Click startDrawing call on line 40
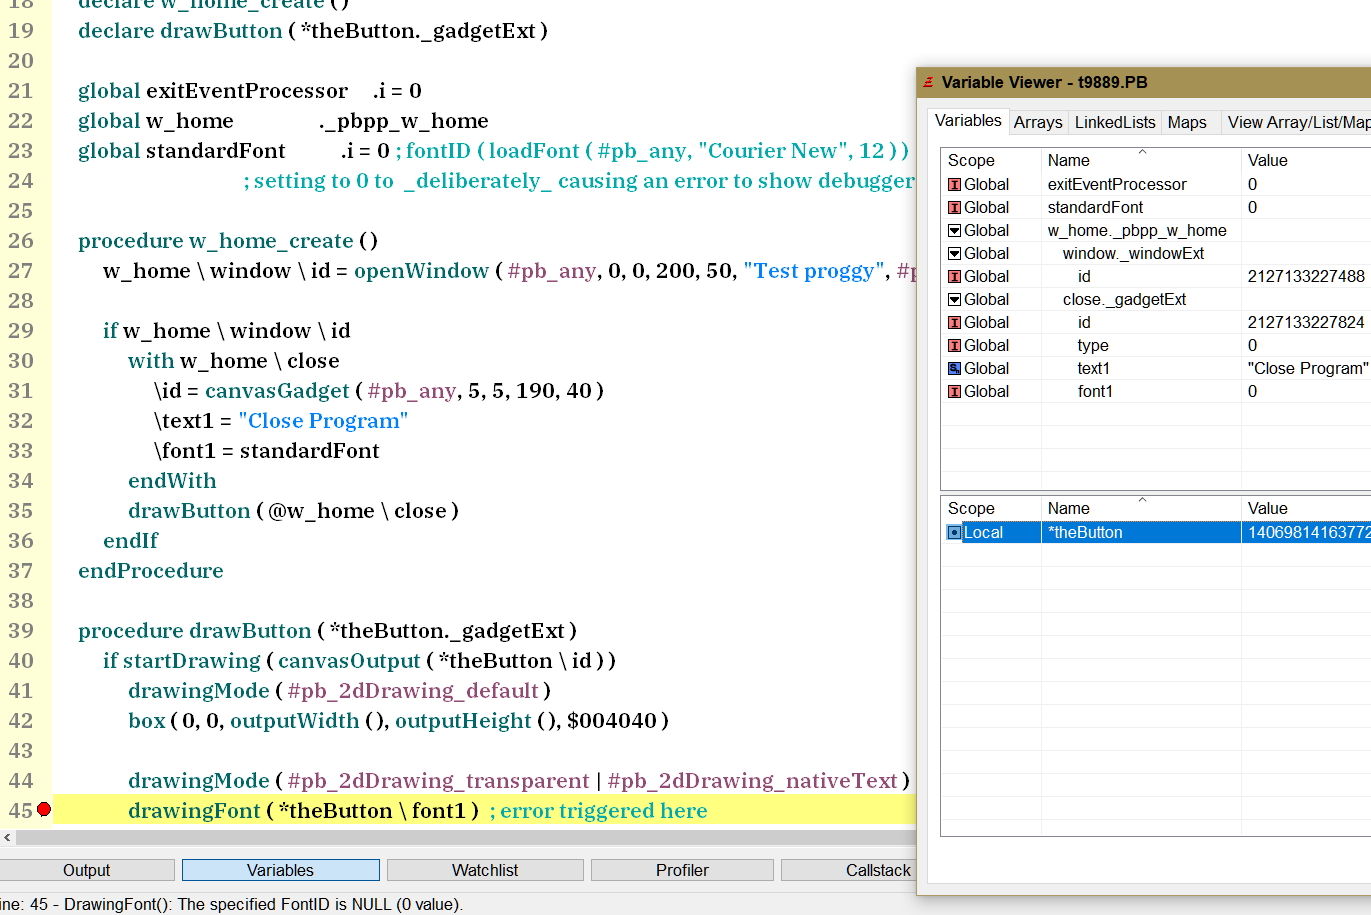Screen dimensions: 1371x915 point(192,660)
